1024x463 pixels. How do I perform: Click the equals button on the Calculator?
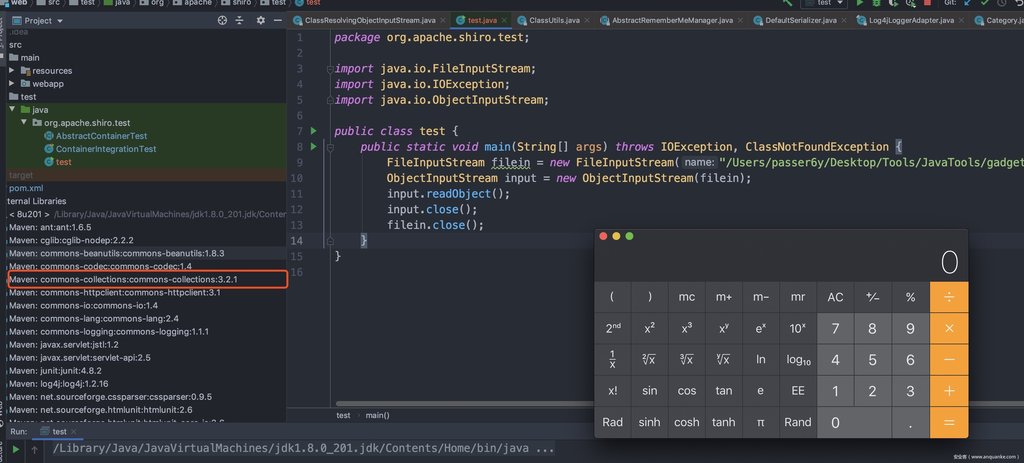(x=949, y=423)
